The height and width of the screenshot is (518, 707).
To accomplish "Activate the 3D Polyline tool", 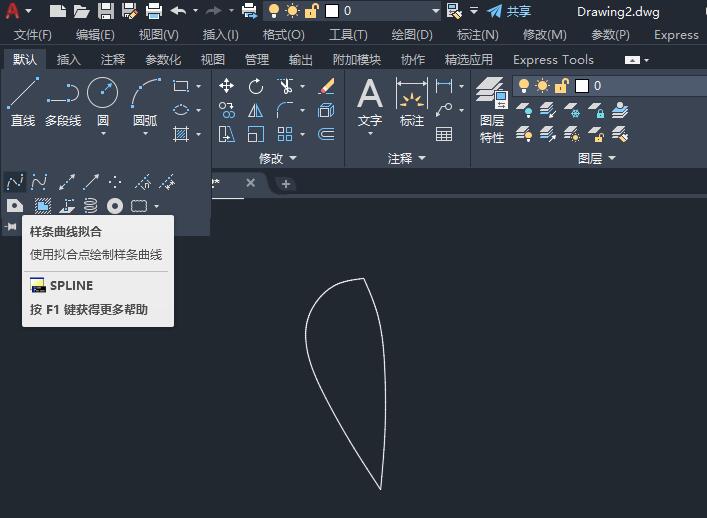I will 67,206.
